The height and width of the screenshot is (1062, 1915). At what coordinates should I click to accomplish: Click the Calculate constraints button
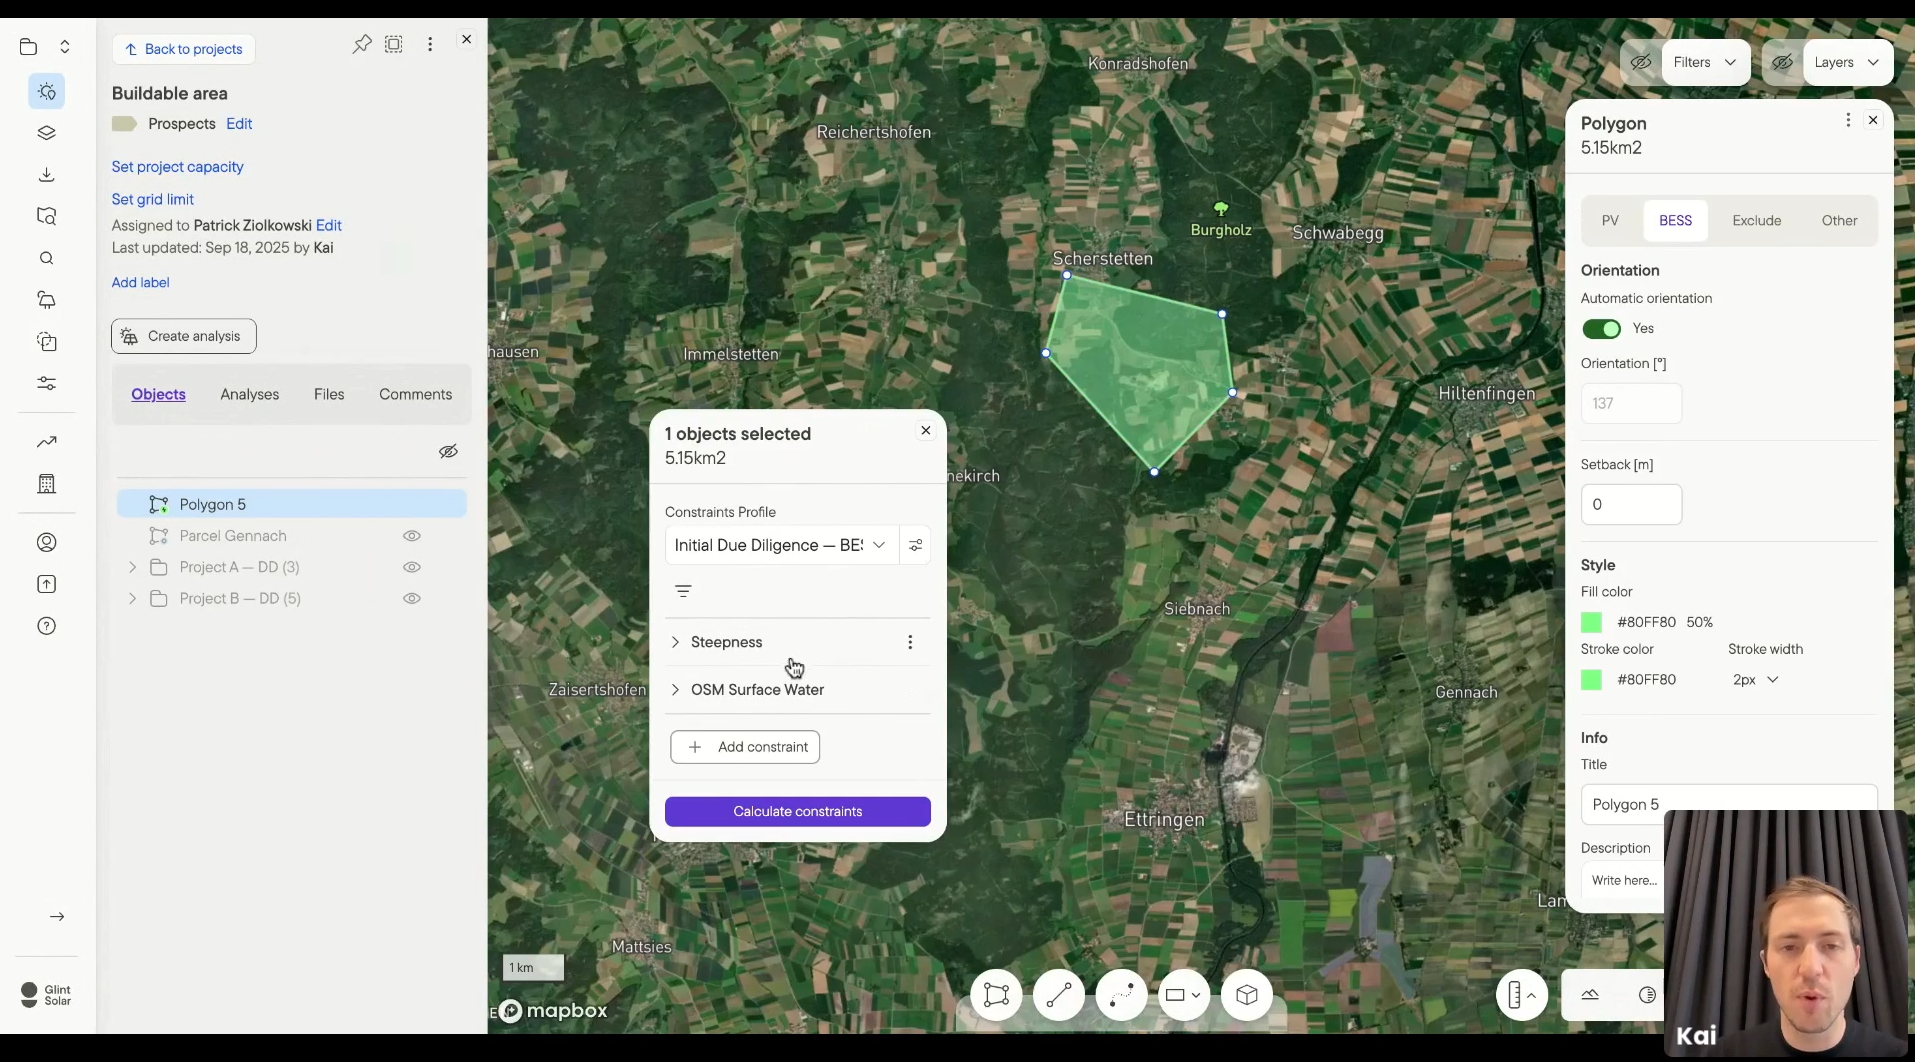click(x=796, y=811)
